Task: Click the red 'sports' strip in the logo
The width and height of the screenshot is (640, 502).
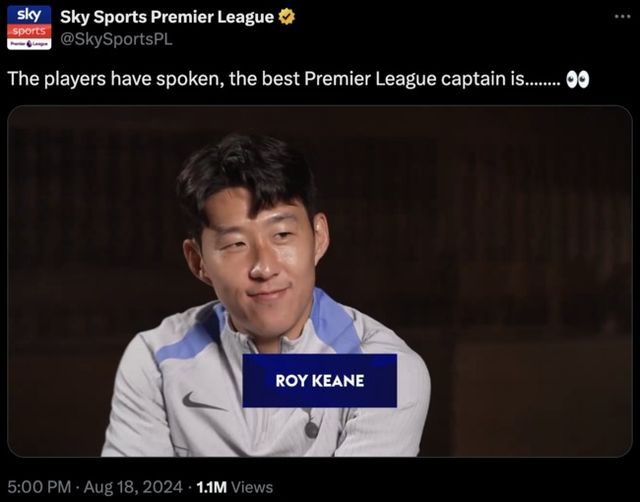Action: pos(29,31)
